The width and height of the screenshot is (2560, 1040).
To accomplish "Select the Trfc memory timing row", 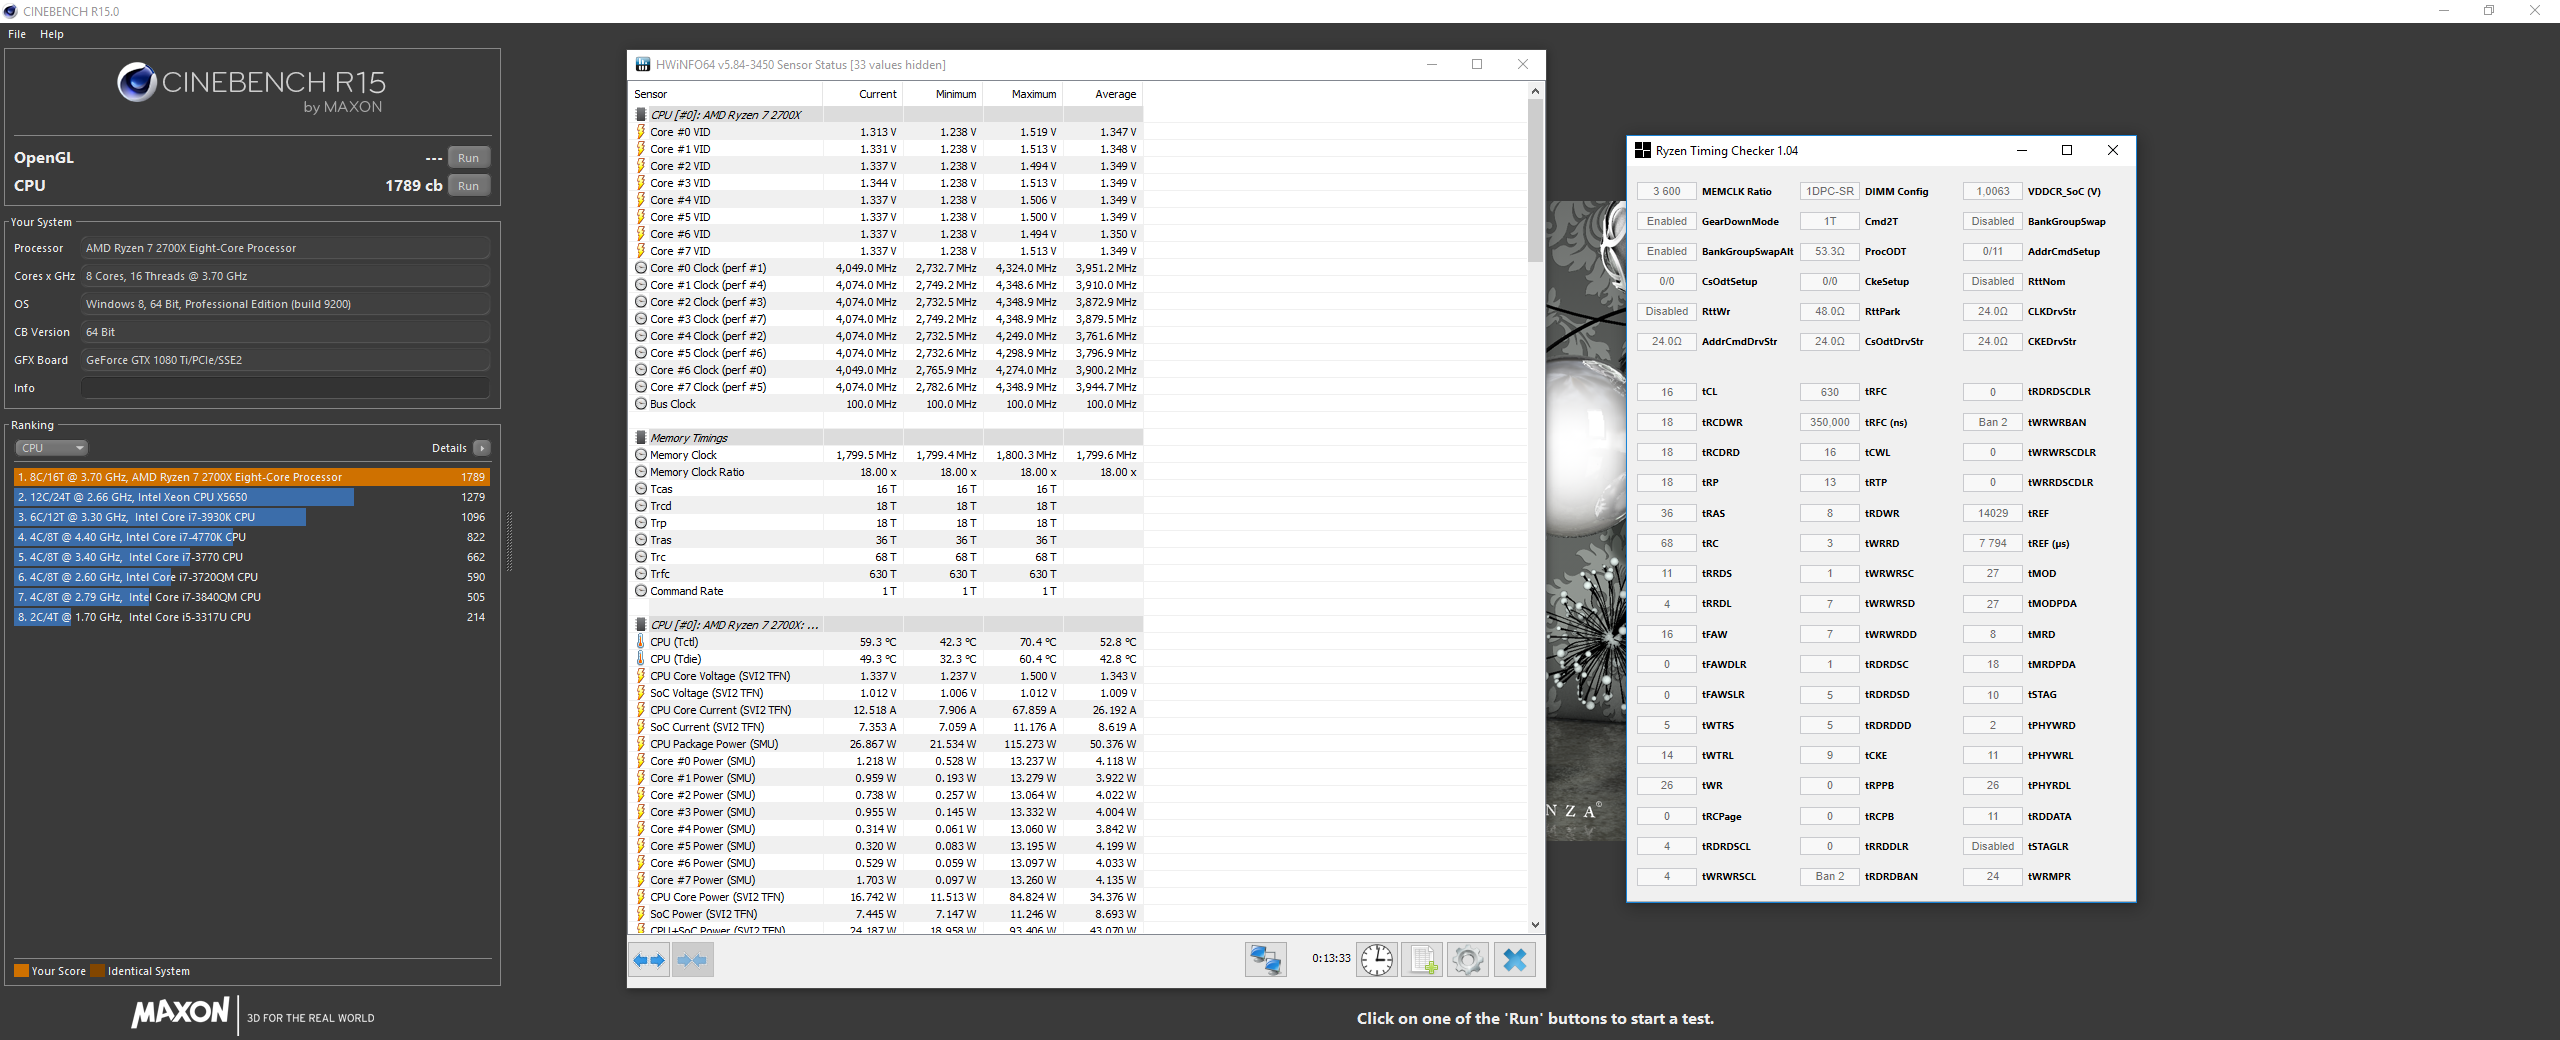I will click(886, 574).
